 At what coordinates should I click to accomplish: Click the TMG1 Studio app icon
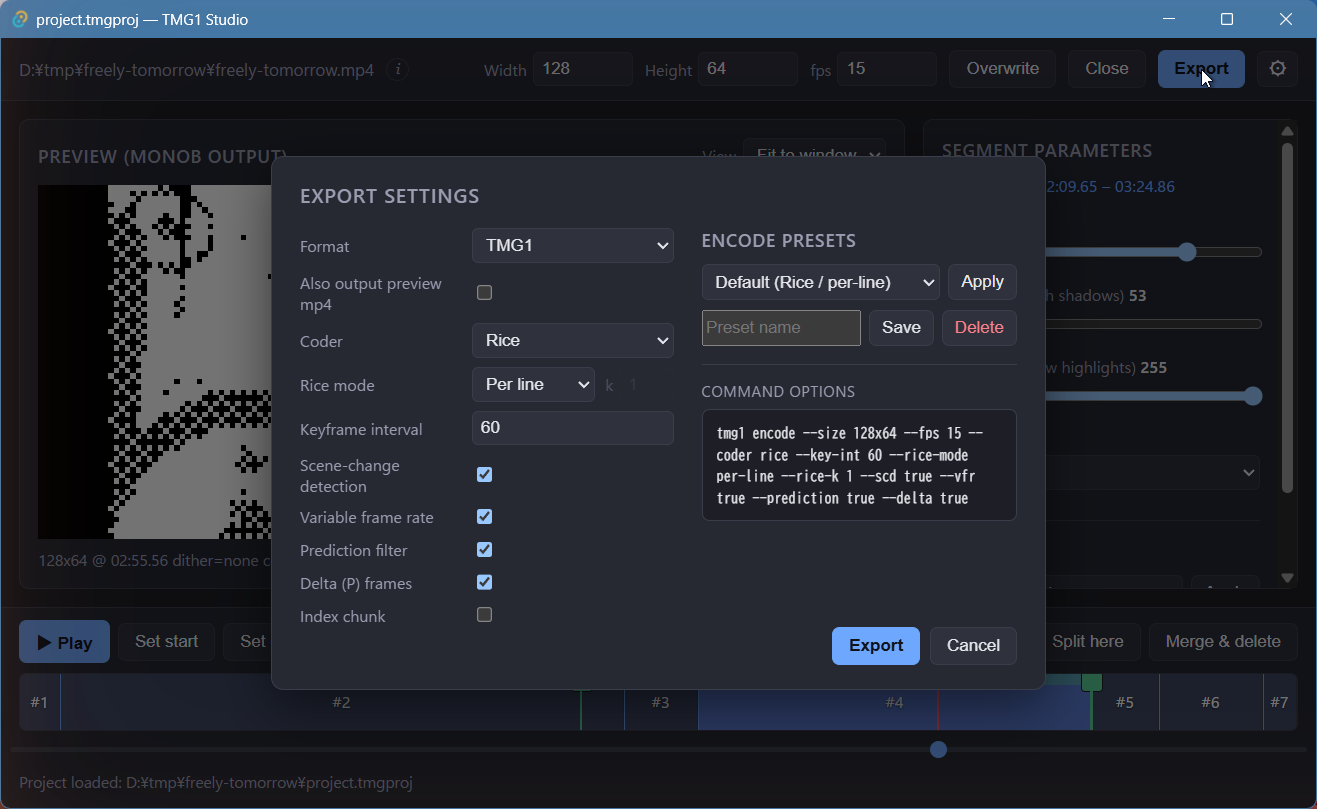tap(19, 19)
